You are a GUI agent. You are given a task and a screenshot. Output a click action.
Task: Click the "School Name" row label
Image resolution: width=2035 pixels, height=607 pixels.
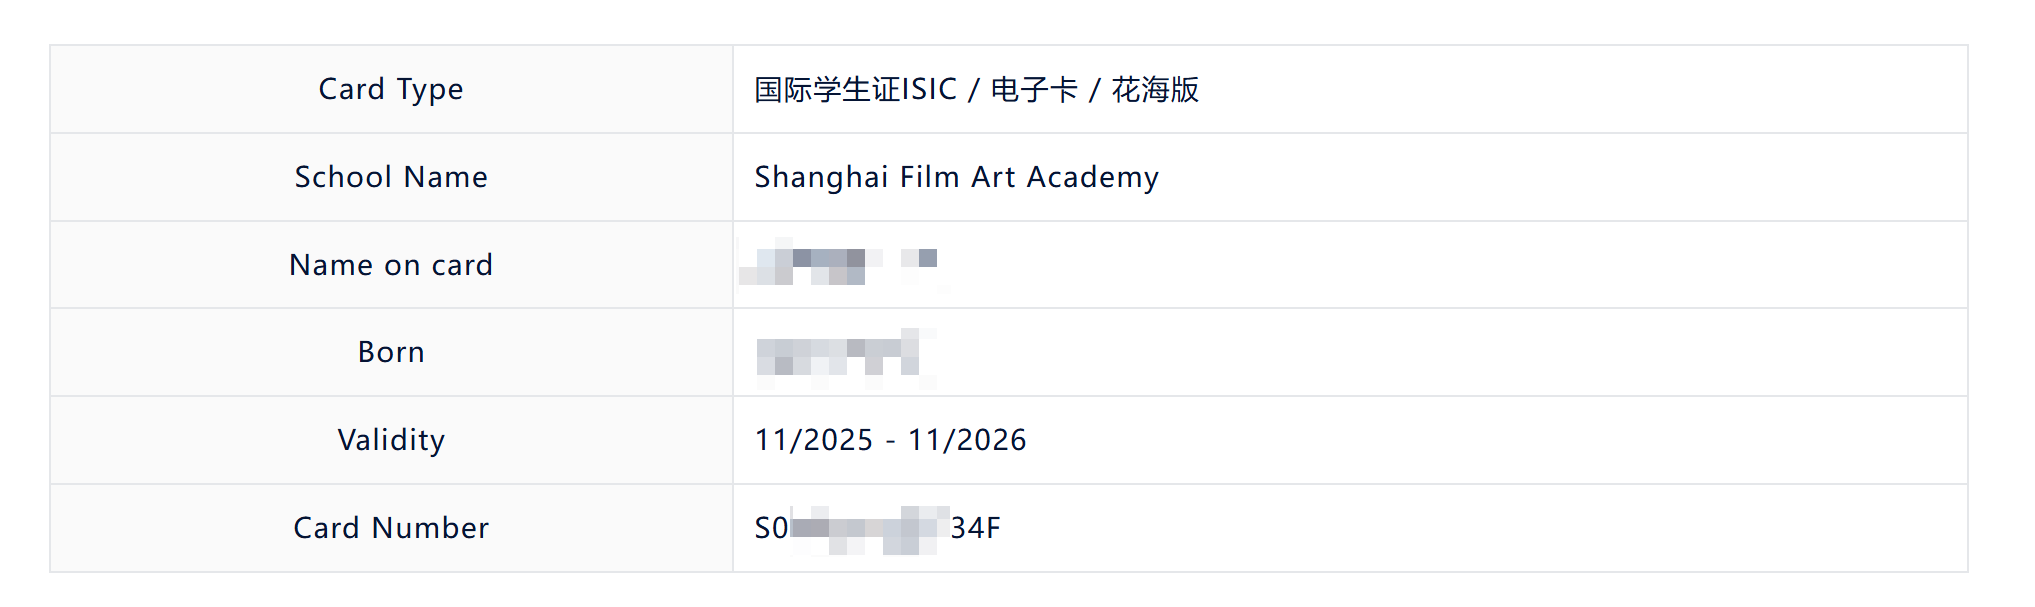(391, 177)
